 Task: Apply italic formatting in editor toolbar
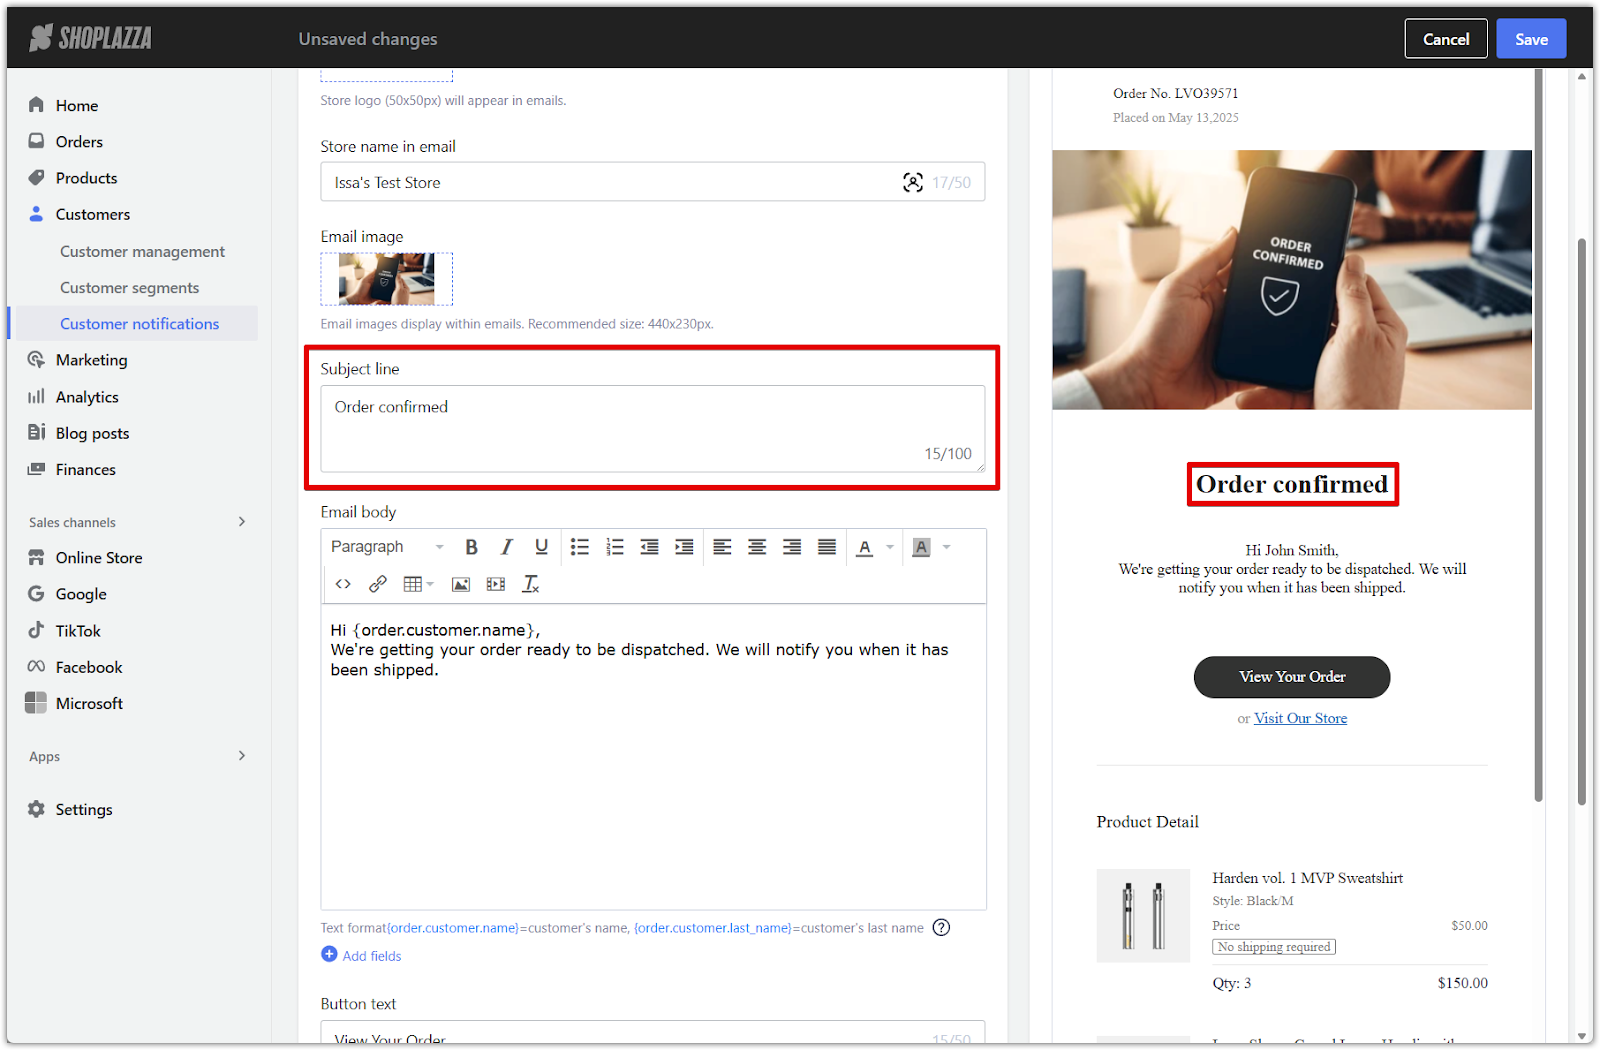[x=507, y=547]
